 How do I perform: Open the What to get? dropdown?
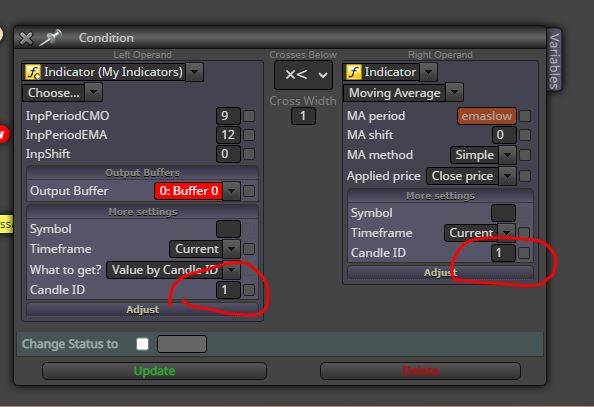pyautogui.click(x=231, y=270)
